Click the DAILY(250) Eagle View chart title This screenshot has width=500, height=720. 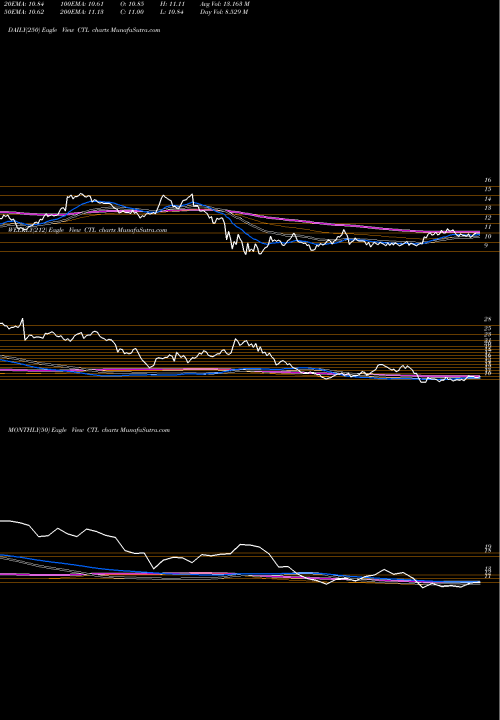(84, 30)
